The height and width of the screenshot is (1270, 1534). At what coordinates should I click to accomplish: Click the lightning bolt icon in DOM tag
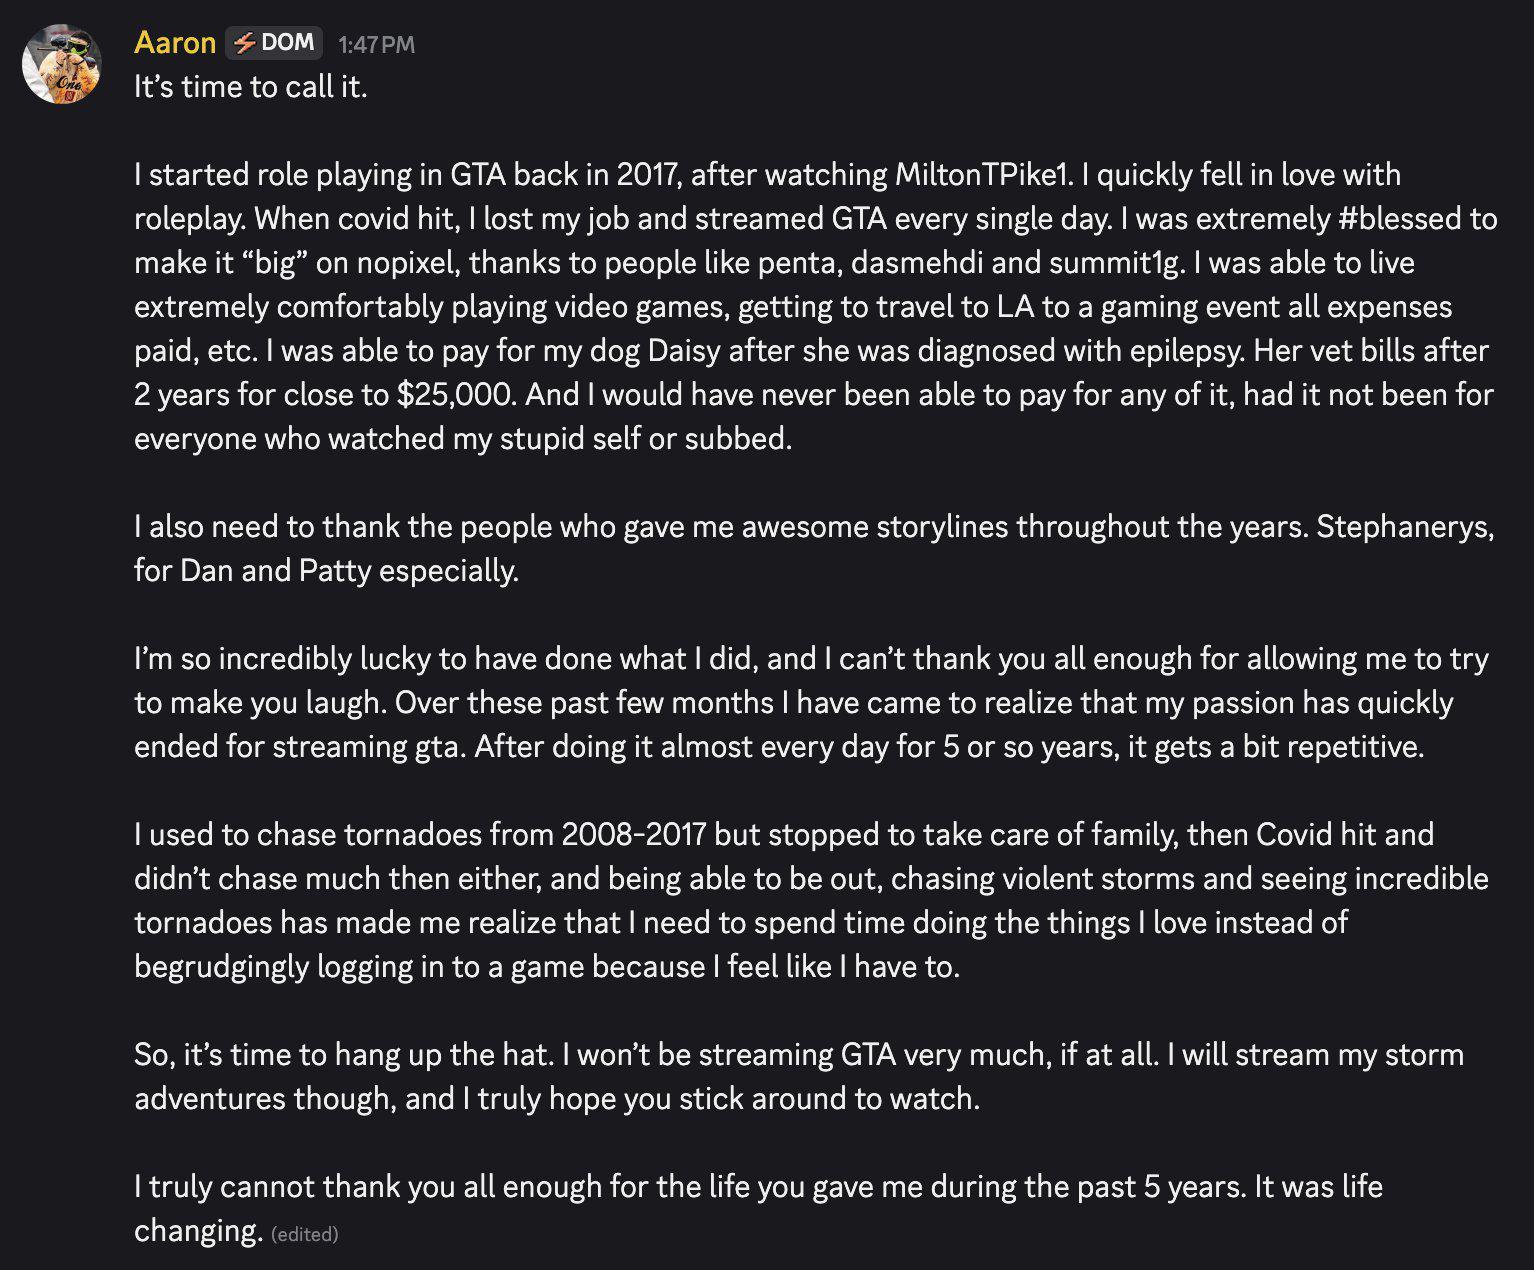pyautogui.click(x=244, y=43)
